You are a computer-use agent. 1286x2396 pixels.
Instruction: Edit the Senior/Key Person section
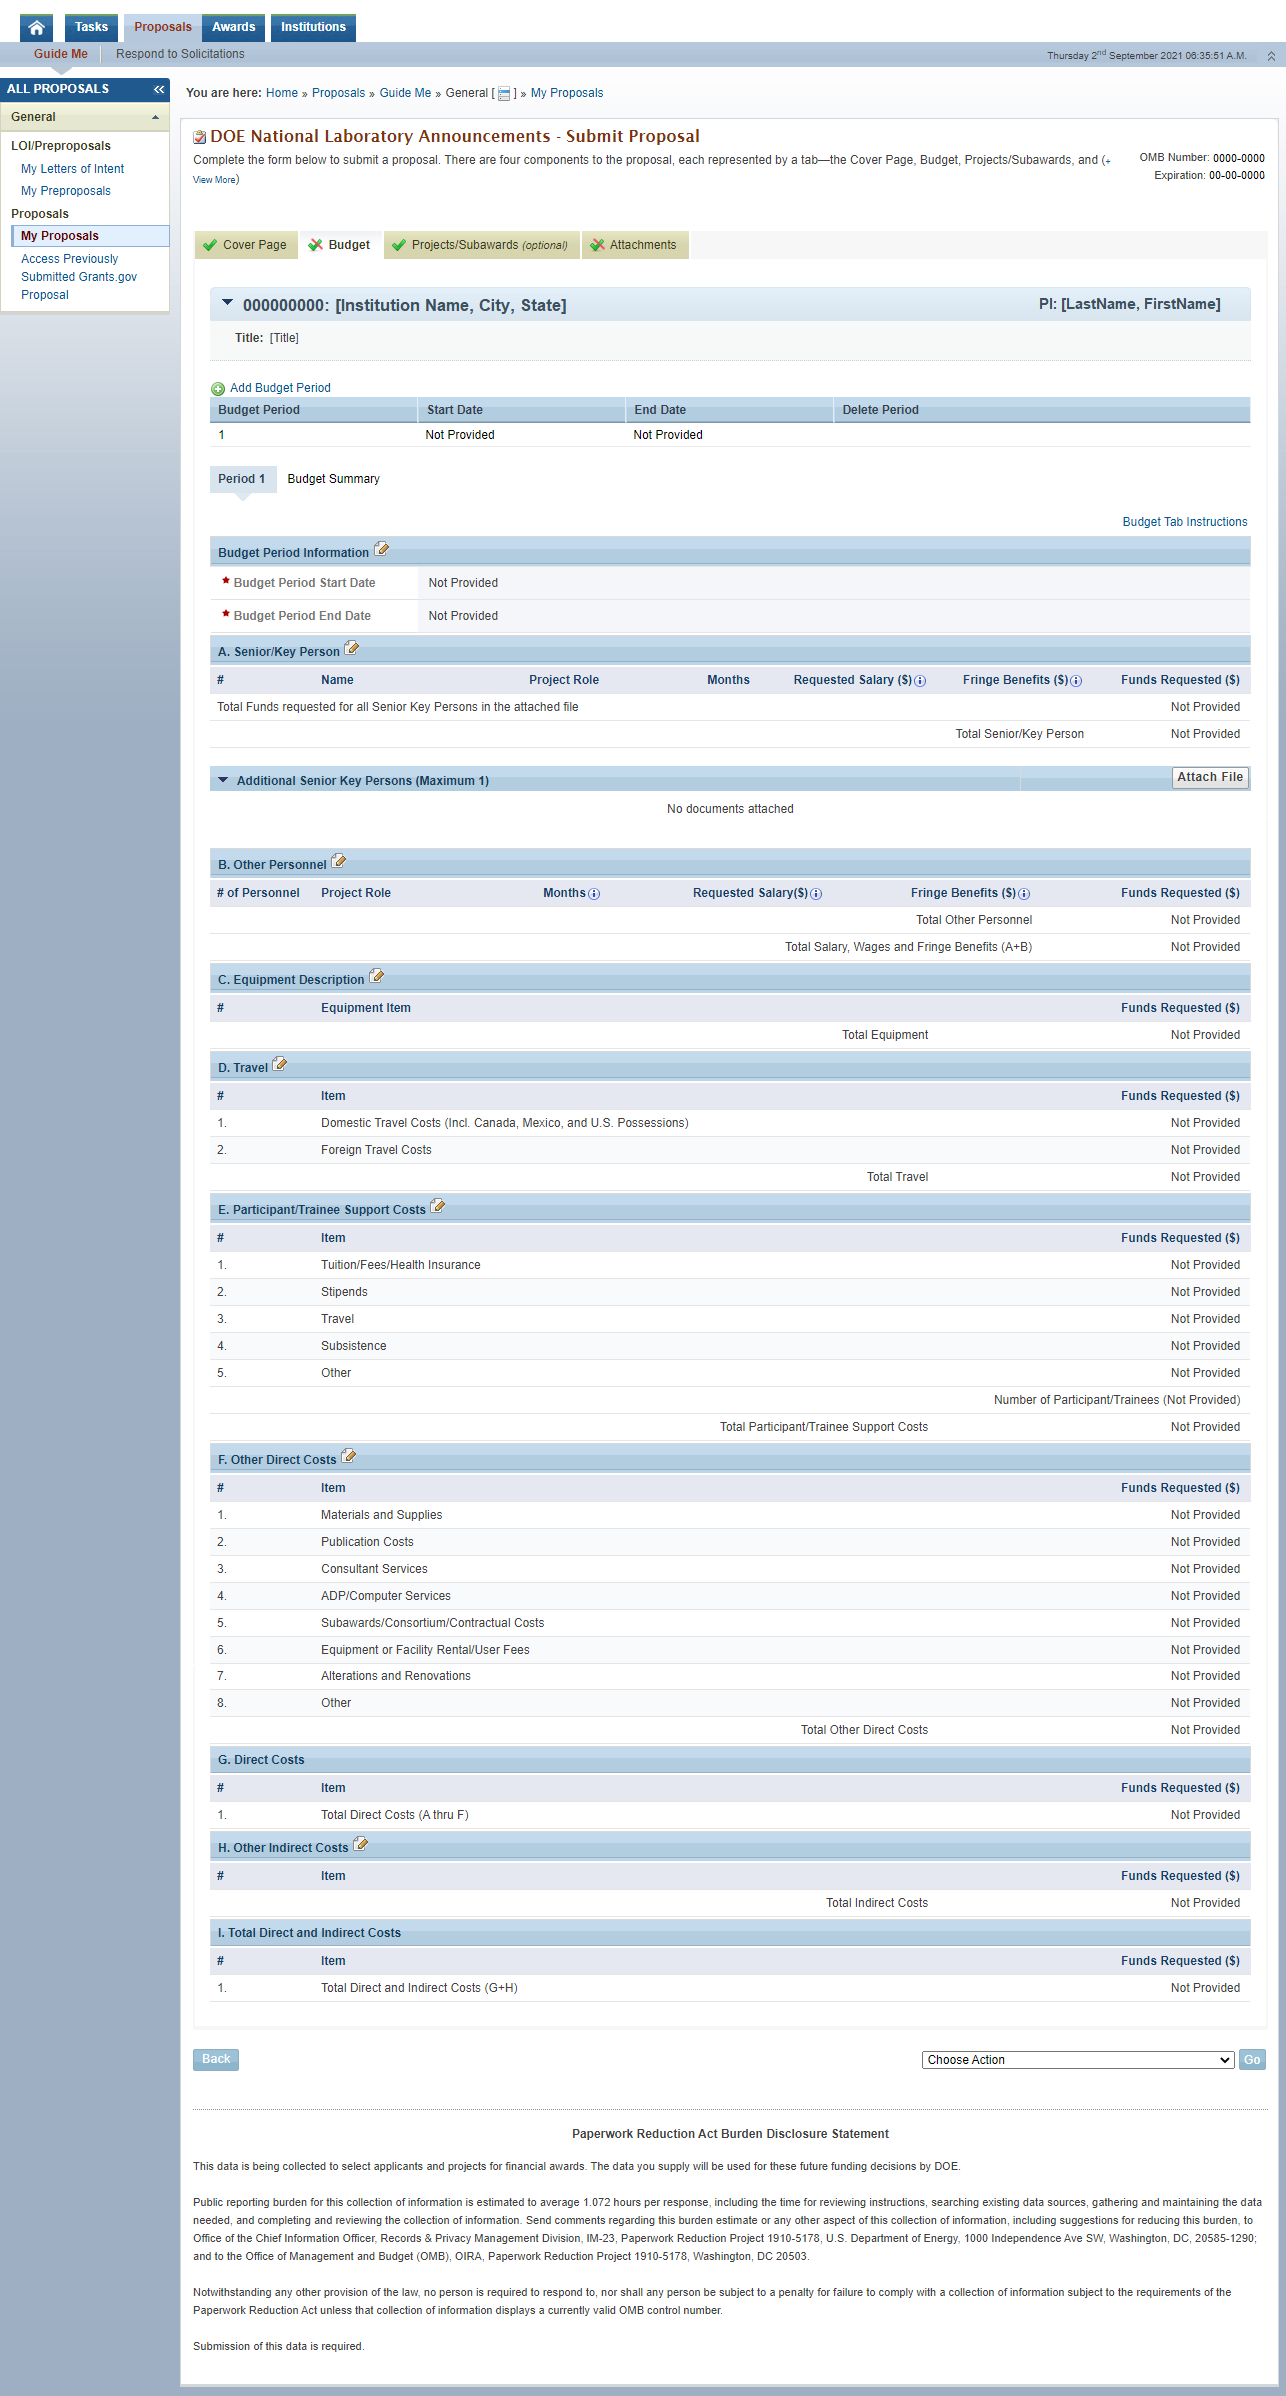click(x=352, y=649)
